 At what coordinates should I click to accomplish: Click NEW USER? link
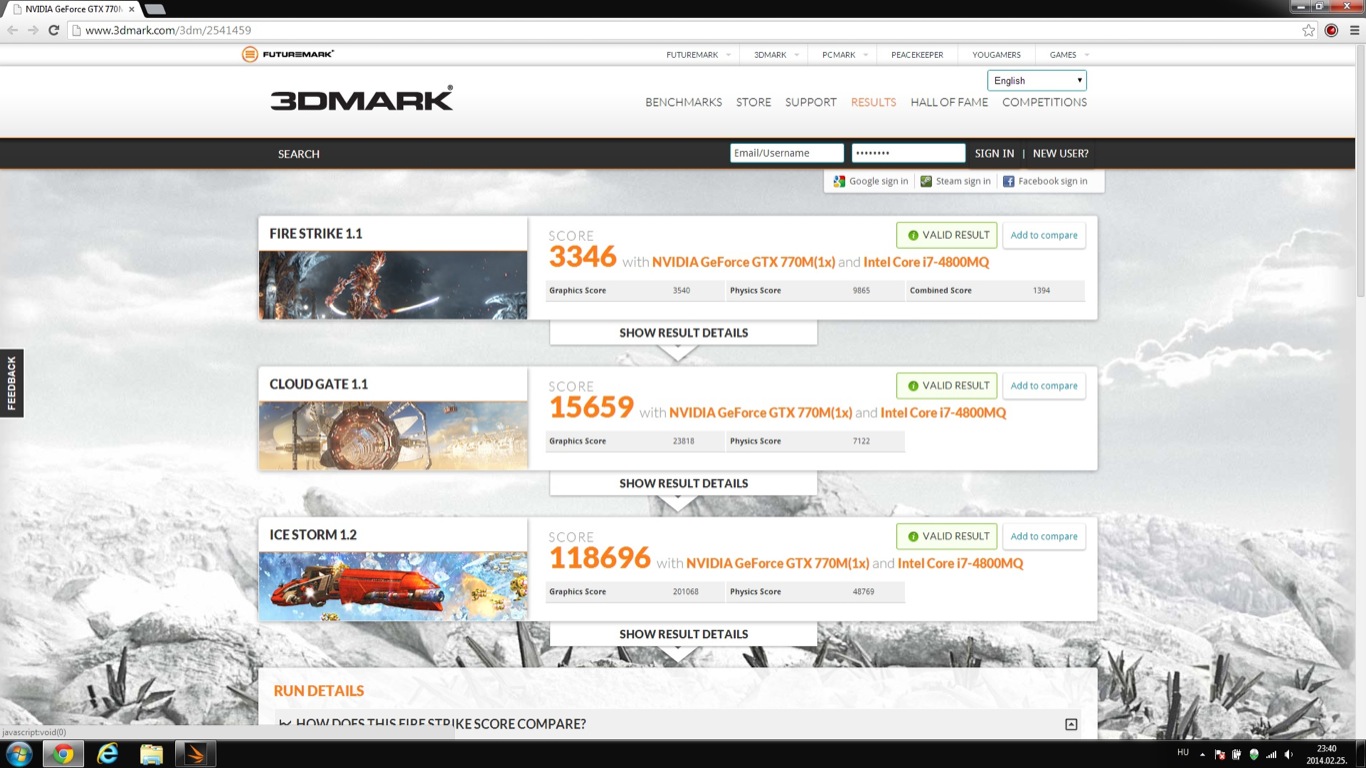(x=1060, y=154)
